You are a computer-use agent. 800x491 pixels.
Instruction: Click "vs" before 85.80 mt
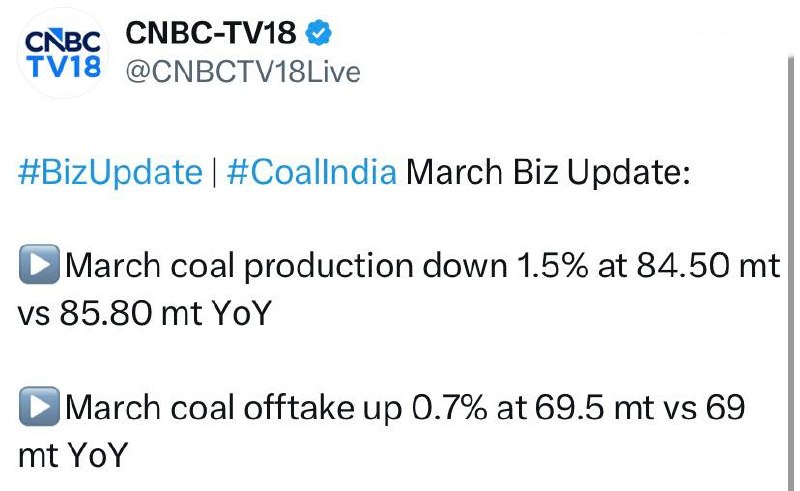coord(36,315)
